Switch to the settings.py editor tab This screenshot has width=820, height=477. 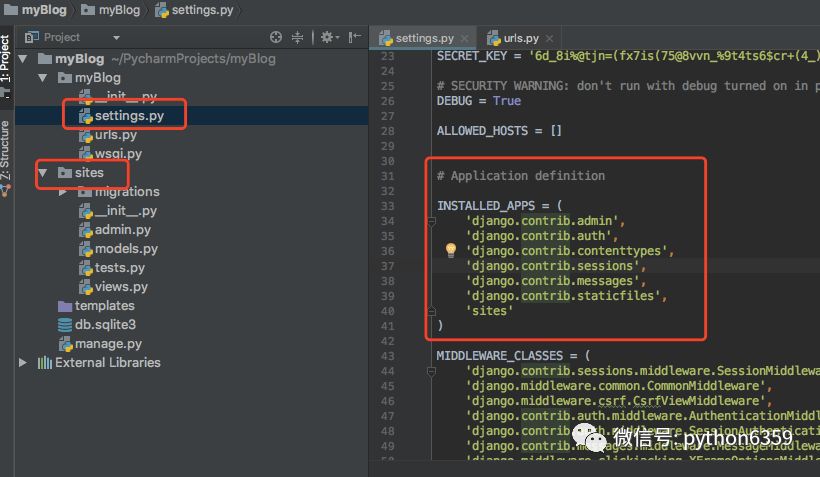point(424,38)
